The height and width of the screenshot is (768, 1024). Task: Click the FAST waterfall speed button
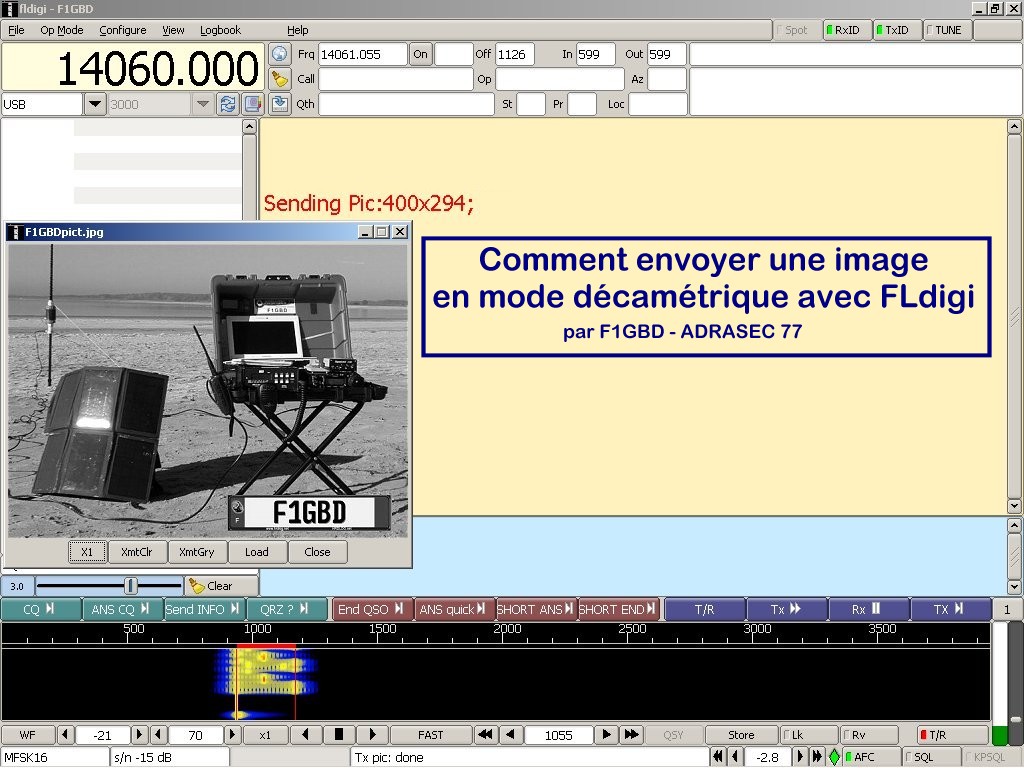(430, 735)
